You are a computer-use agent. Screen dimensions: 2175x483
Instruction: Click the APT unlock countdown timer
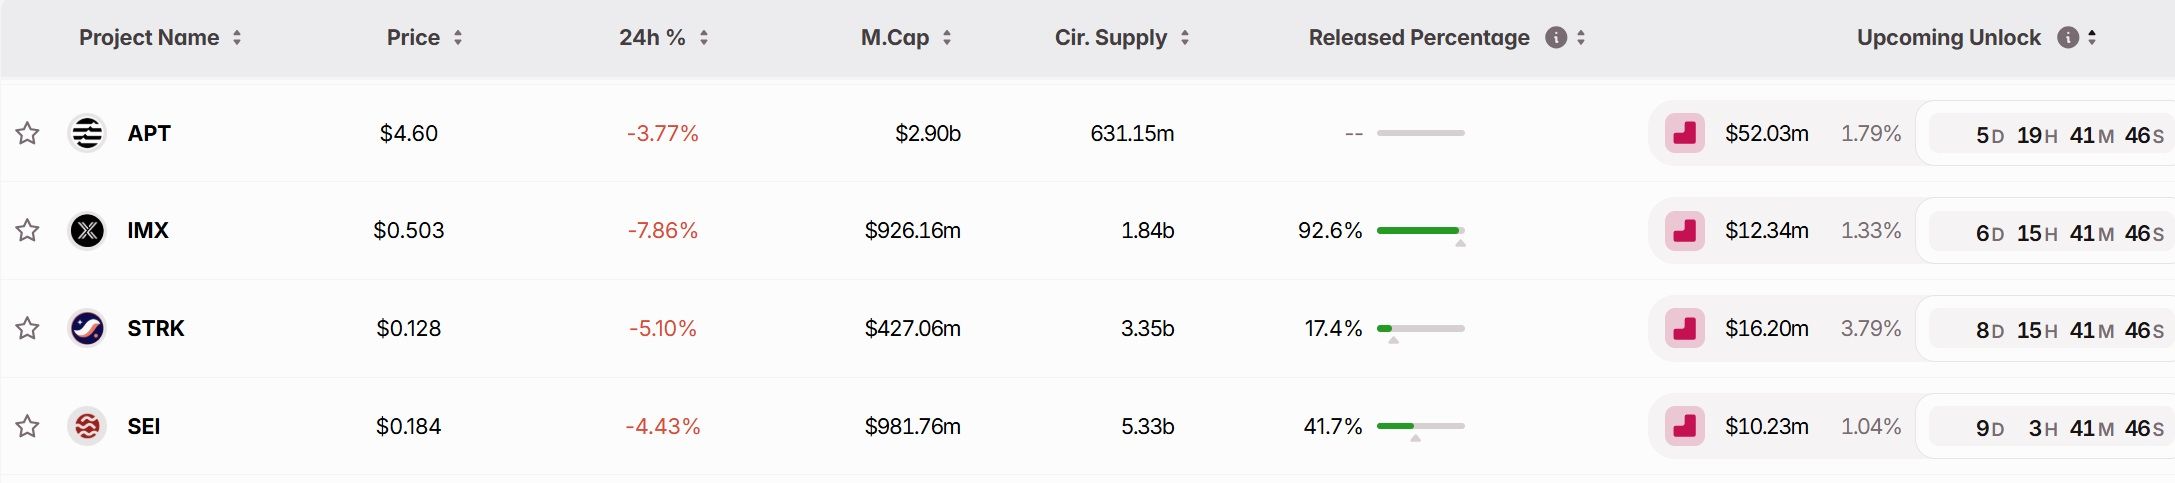pos(2047,134)
